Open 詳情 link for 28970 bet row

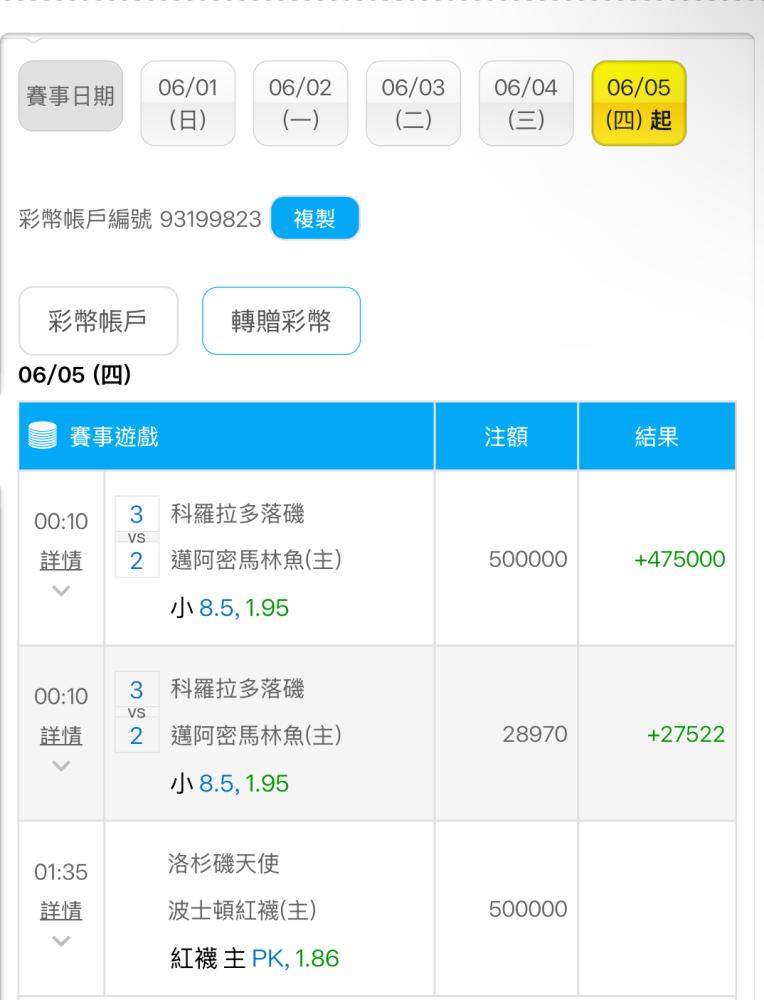pos(61,735)
